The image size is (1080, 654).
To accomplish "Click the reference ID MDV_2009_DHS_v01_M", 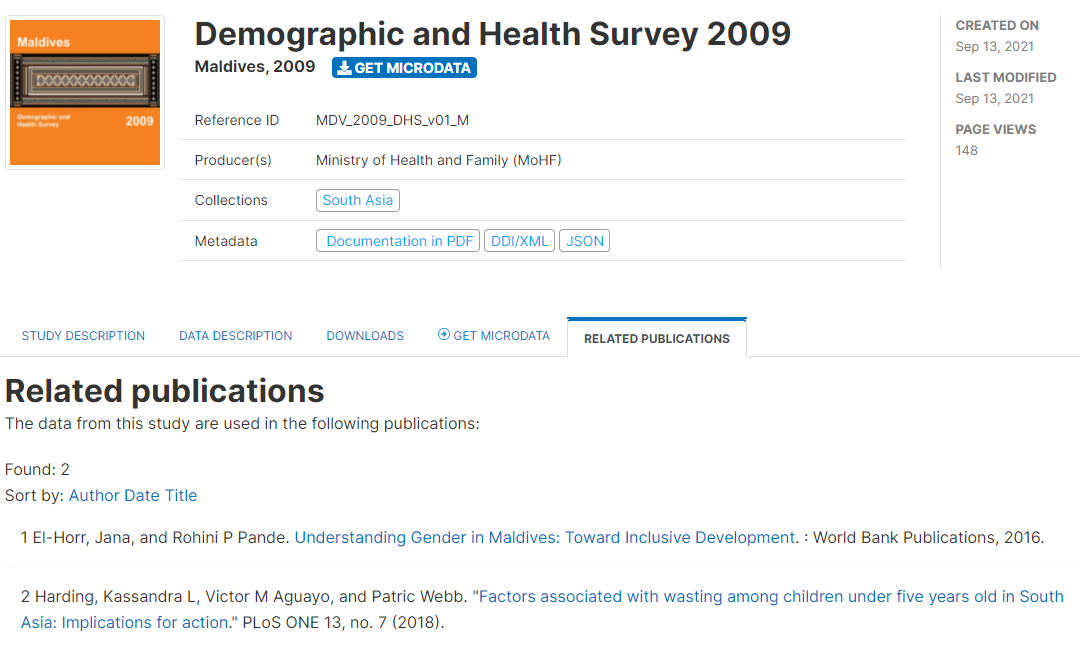I will (x=393, y=120).
